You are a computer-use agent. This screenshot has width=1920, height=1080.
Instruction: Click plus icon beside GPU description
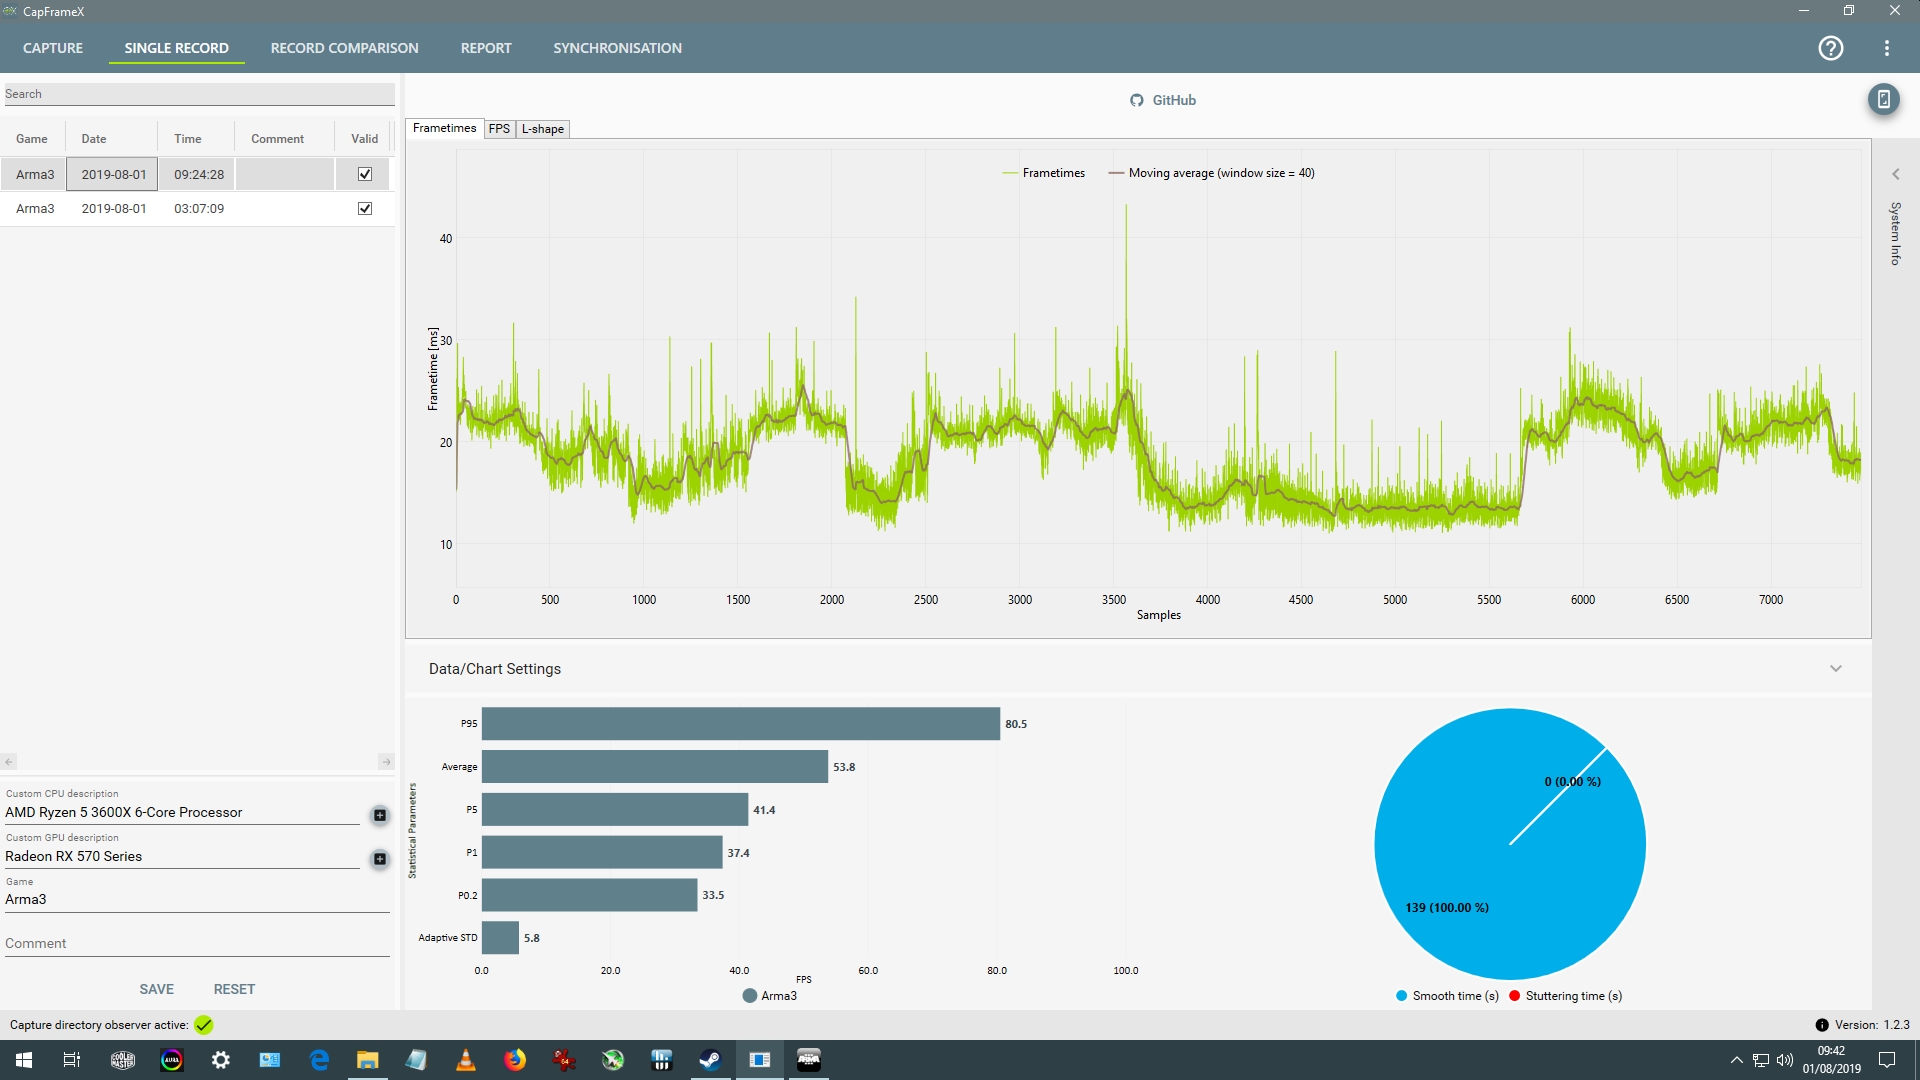pos(380,859)
